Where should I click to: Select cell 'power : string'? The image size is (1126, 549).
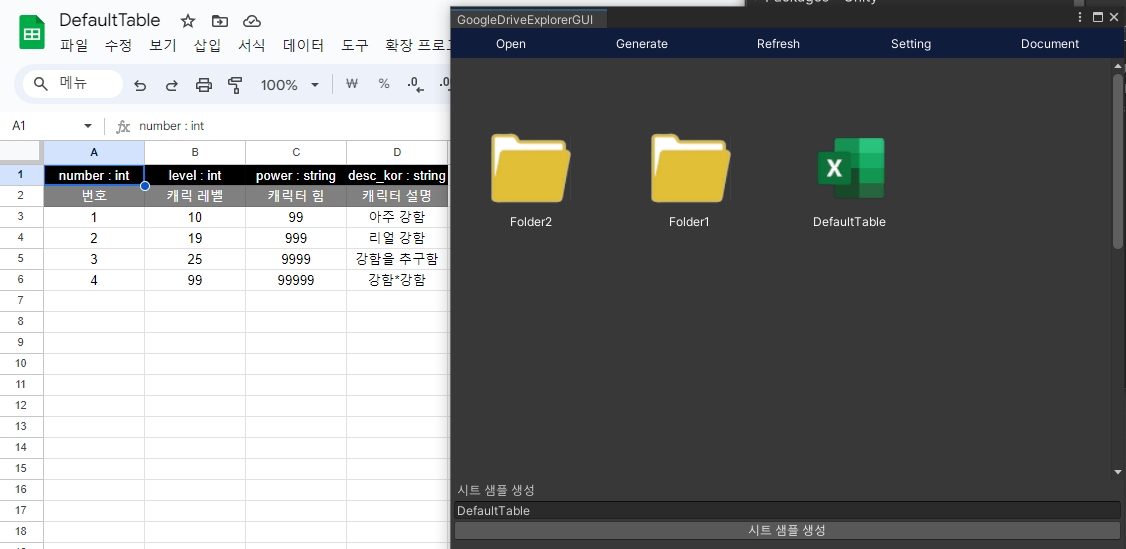(296, 175)
